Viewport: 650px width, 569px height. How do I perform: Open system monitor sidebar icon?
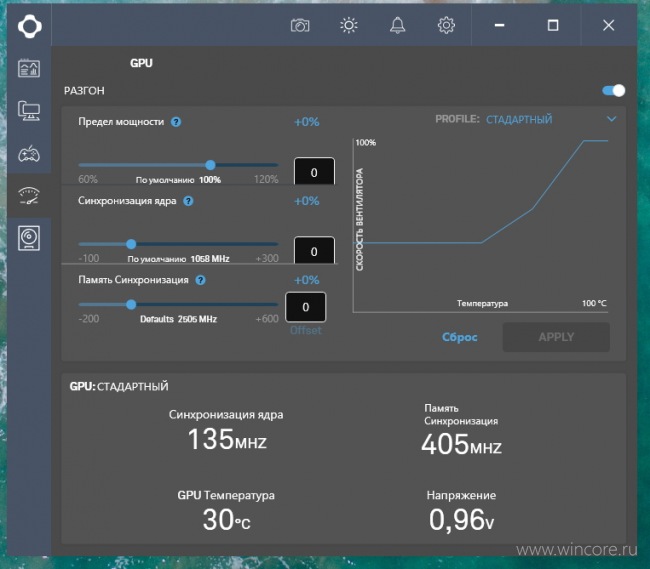[x=29, y=111]
